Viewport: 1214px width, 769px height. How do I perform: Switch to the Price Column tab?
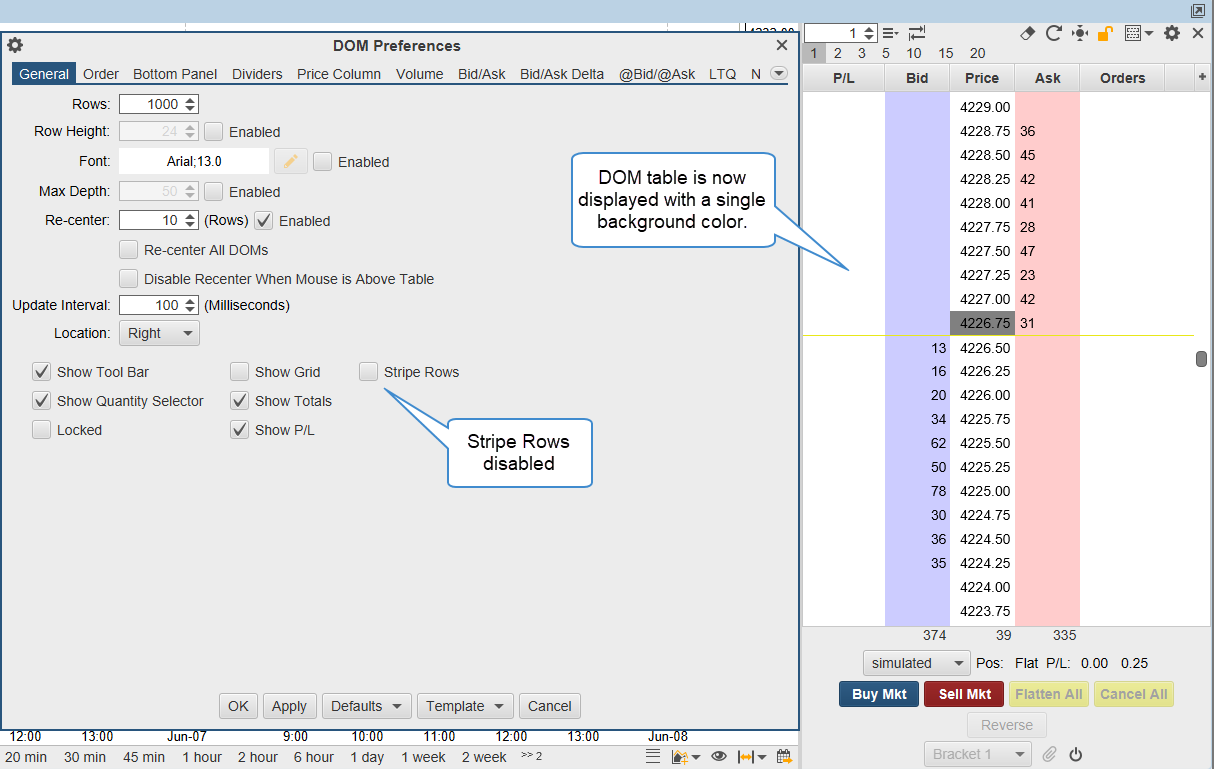click(338, 74)
